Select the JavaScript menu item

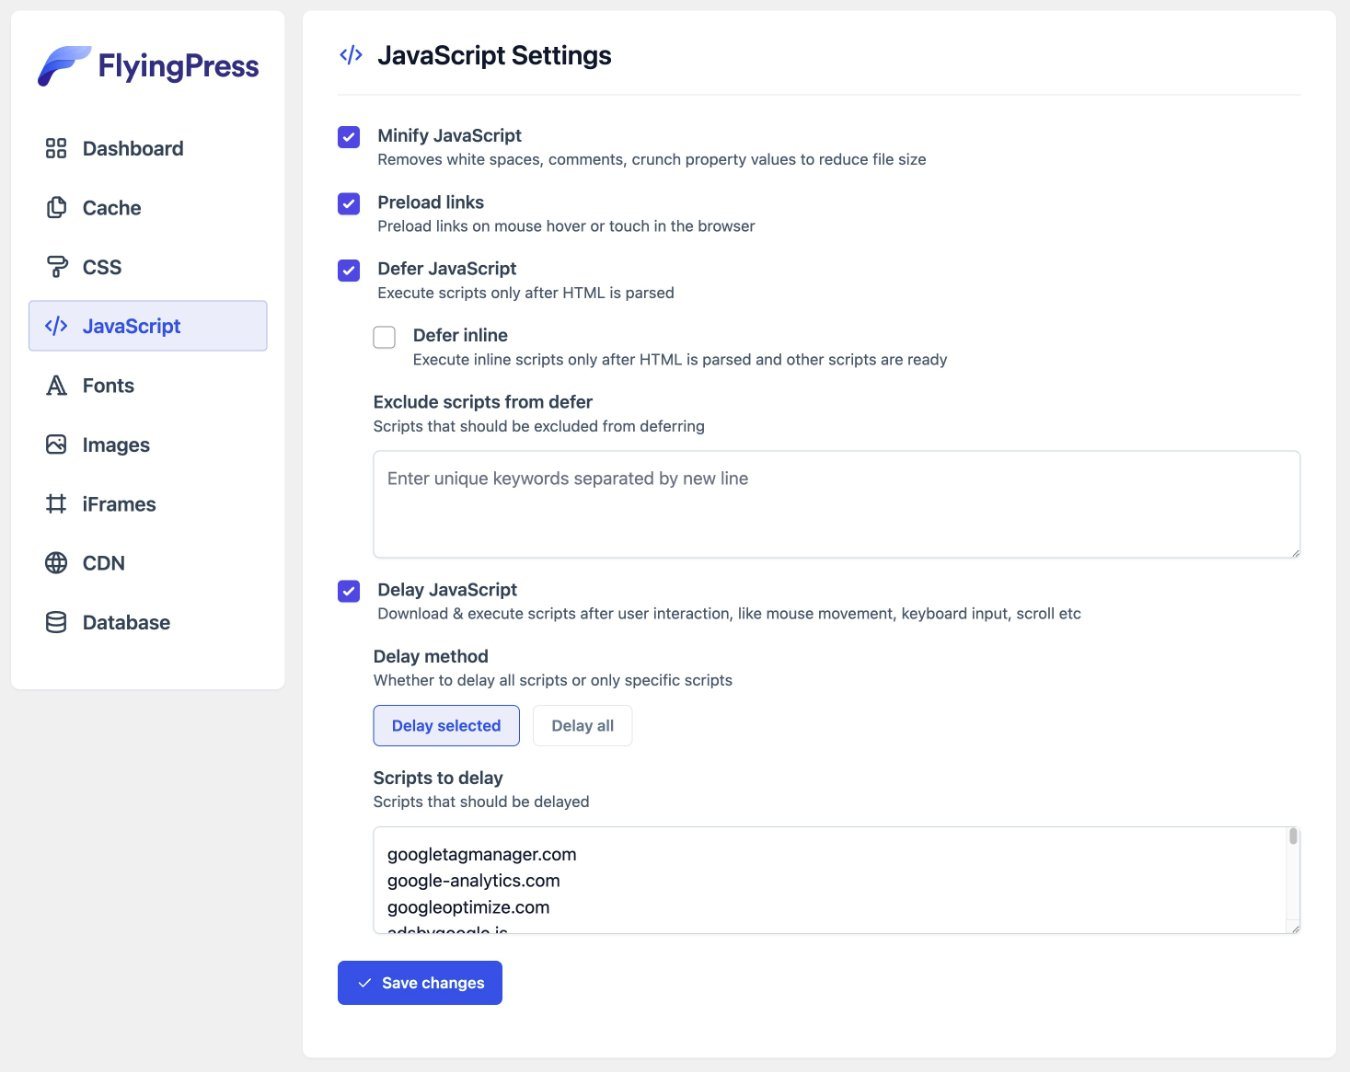(148, 325)
